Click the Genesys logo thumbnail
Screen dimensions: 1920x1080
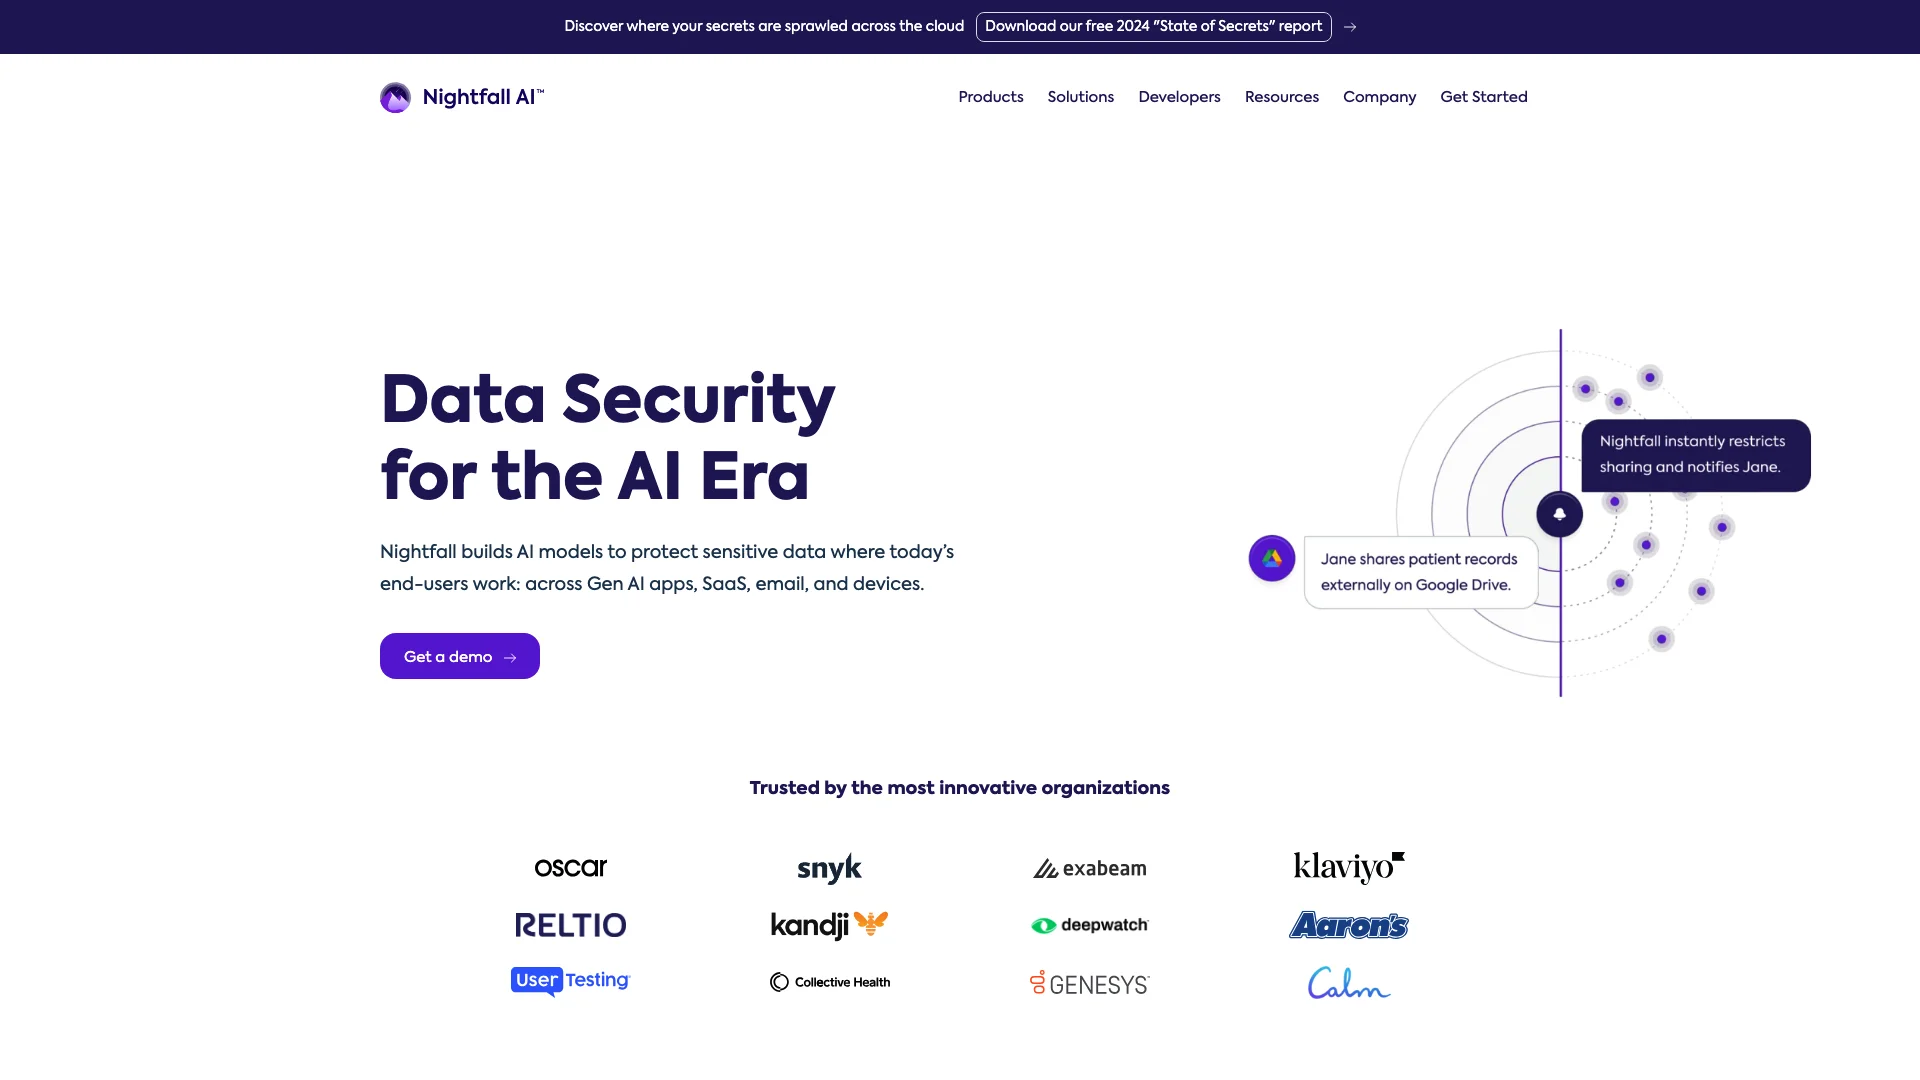(1089, 982)
